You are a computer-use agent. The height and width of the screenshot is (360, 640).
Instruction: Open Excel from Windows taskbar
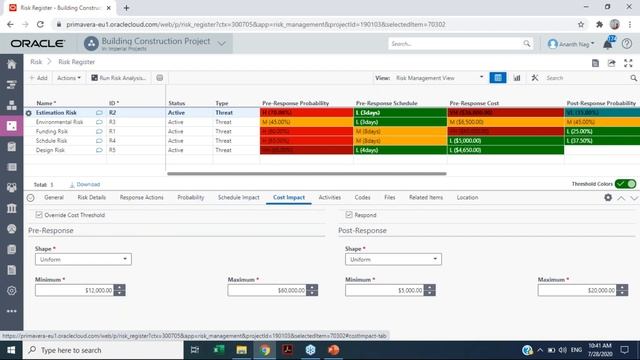click(219, 350)
